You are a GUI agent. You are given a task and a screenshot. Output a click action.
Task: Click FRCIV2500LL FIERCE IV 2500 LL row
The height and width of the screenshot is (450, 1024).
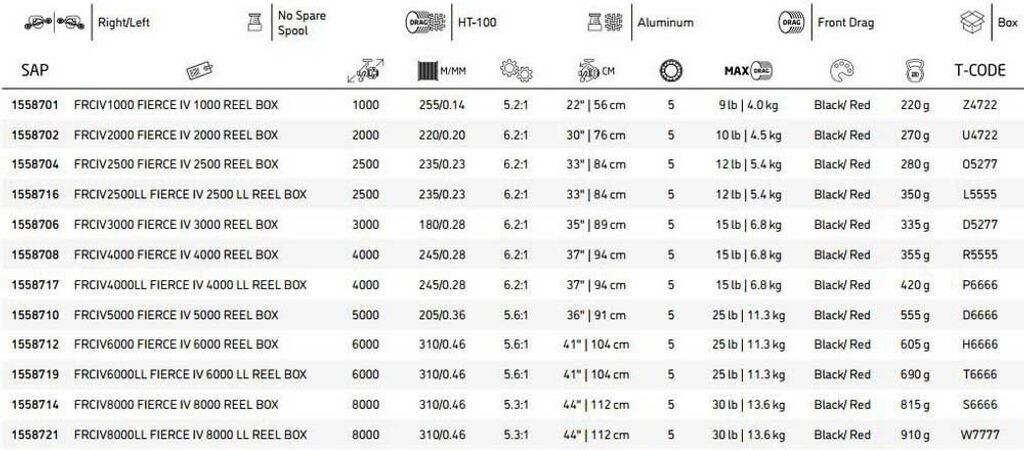[190, 195]
